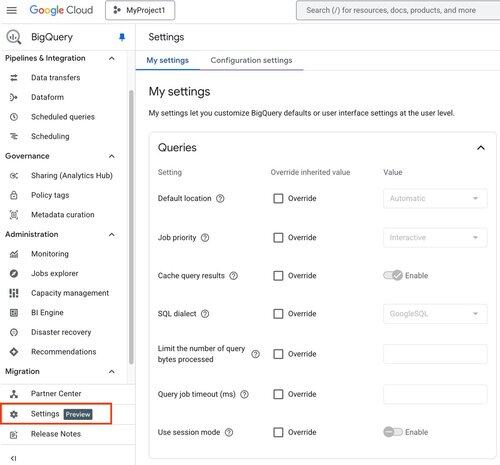
Task: Click the Scheduled queries clock icon
Action: 14,117
